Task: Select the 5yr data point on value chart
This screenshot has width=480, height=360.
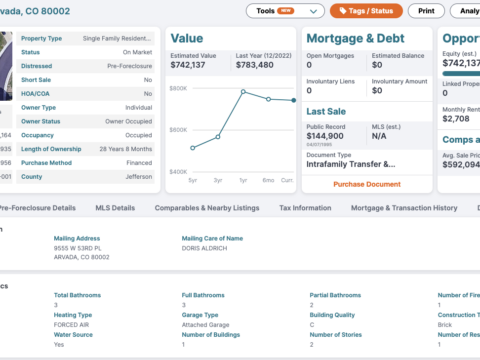Action: [x=193, y=148]
